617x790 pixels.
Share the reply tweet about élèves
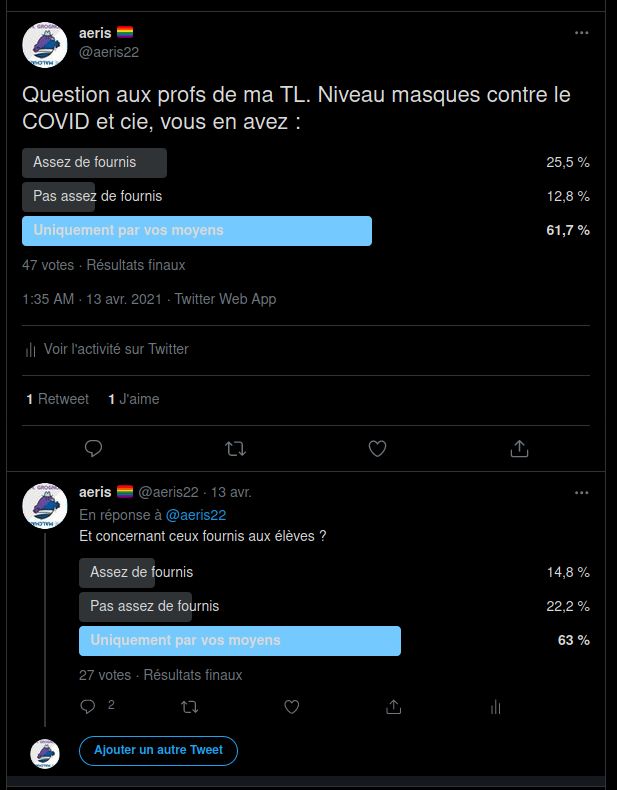pos(394,707)
